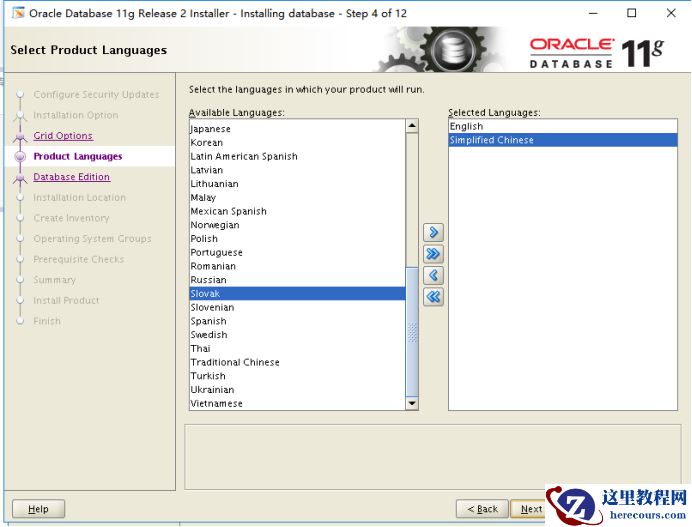Viewport: 692px width, 527px height.
Task: Close the Oracle installer window
Action: (671, 13)
